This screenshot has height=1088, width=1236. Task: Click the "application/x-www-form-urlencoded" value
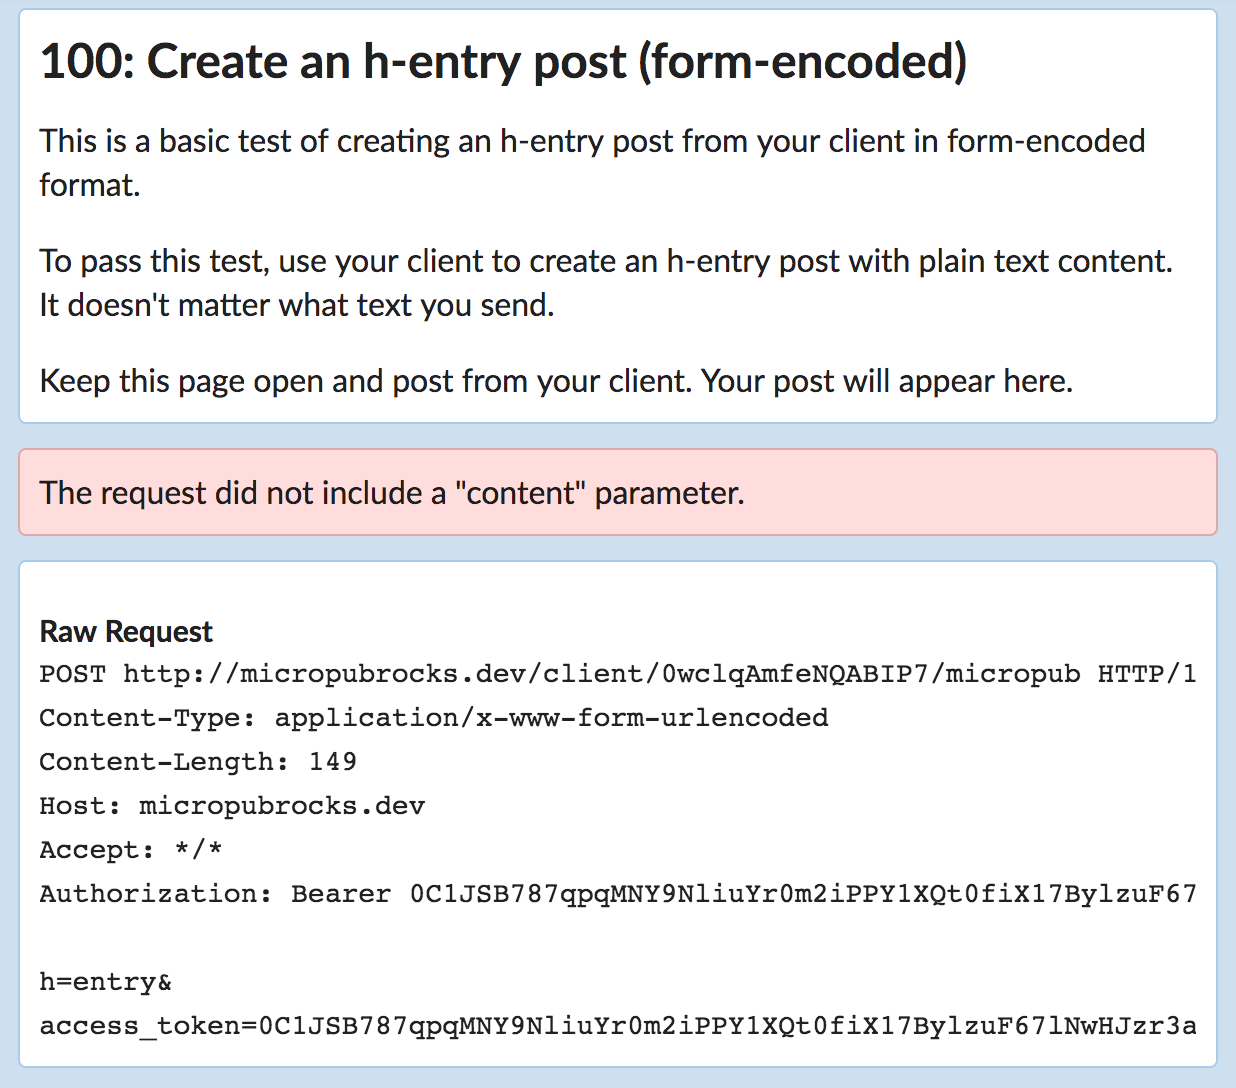[x=552, y=718]
